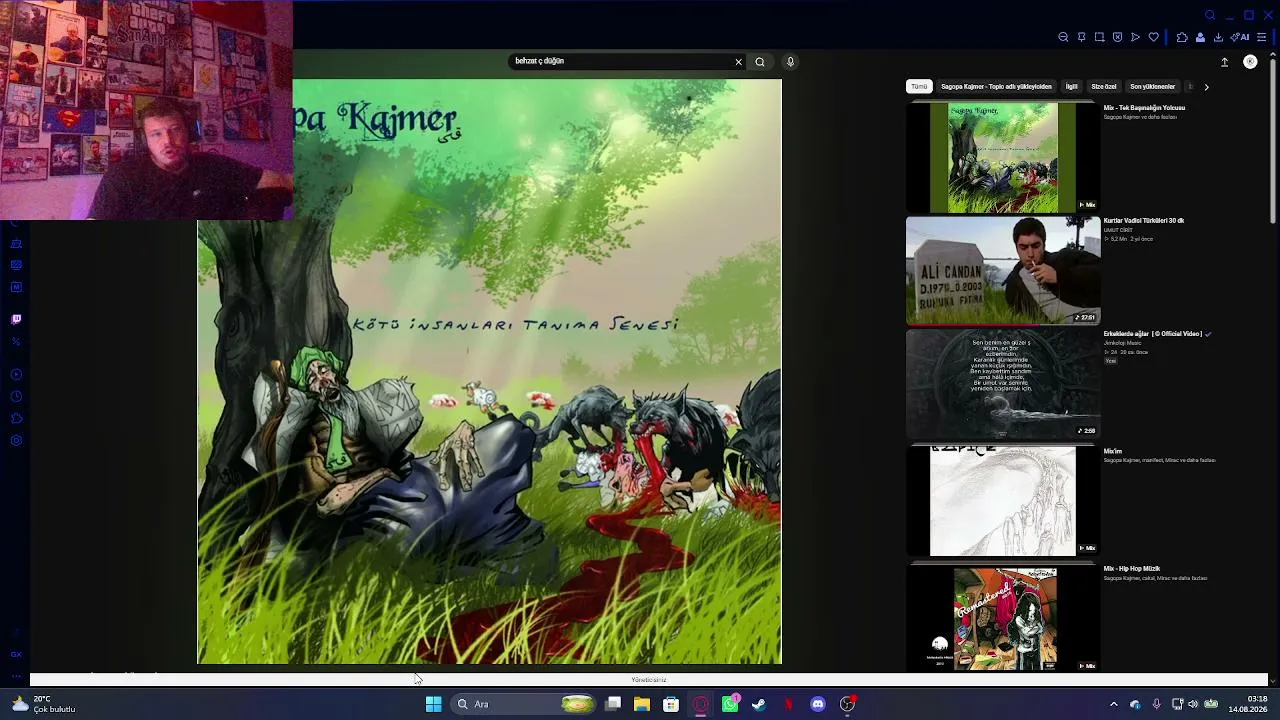Open the profile icon in browser toolbar
This screenshot has width=1280, height=720.
[1200, 37]
